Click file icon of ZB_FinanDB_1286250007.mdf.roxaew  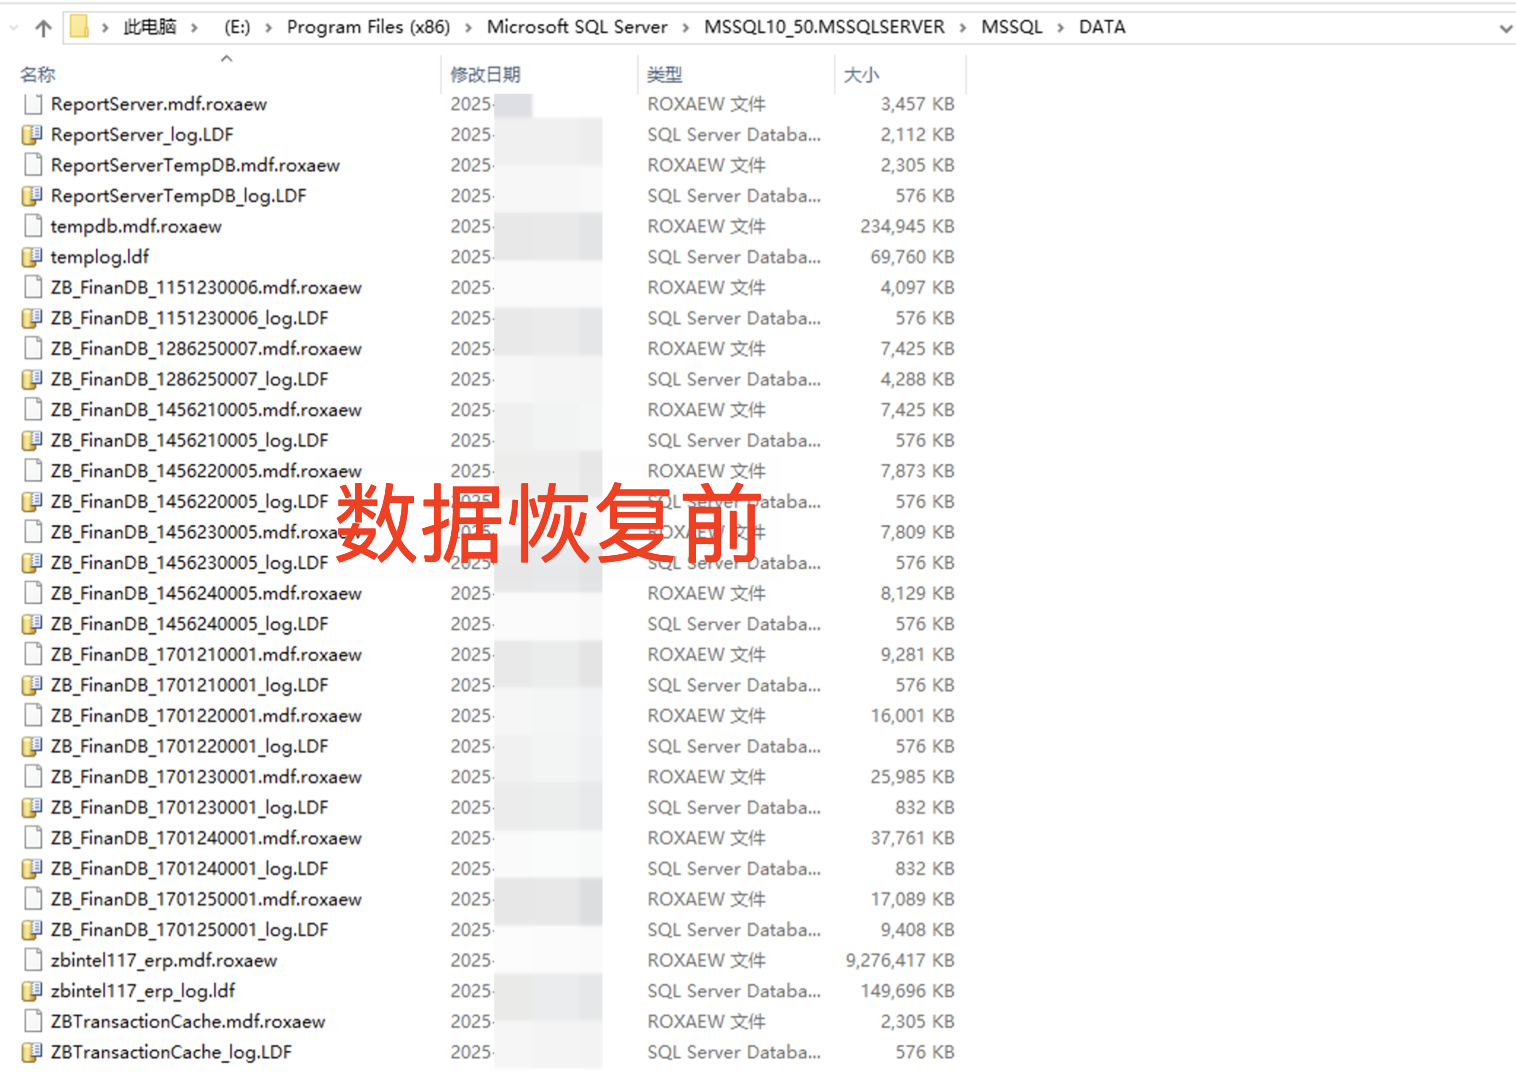click(33, 348)
